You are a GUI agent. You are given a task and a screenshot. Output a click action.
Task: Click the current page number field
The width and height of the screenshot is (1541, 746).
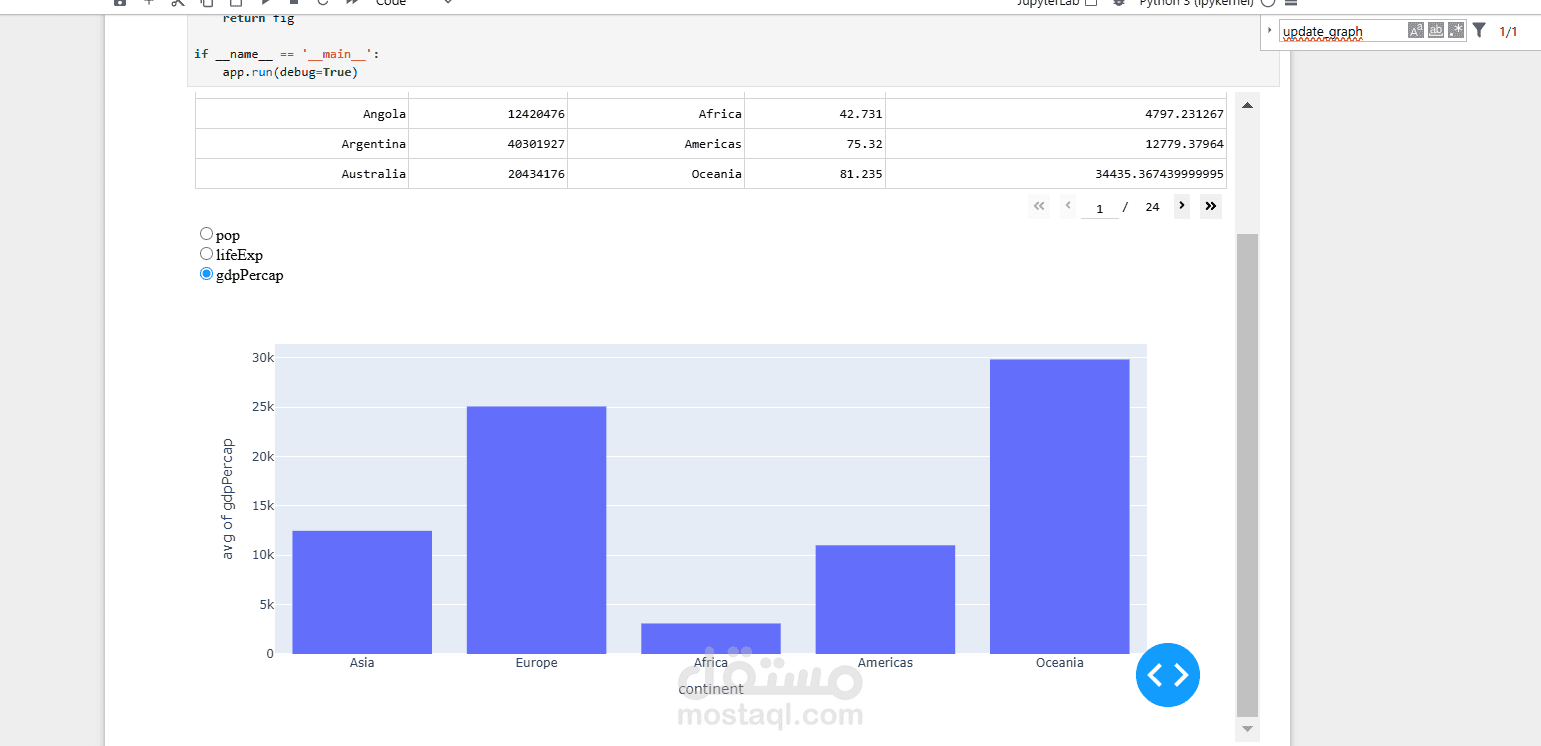coord(1100,208)
